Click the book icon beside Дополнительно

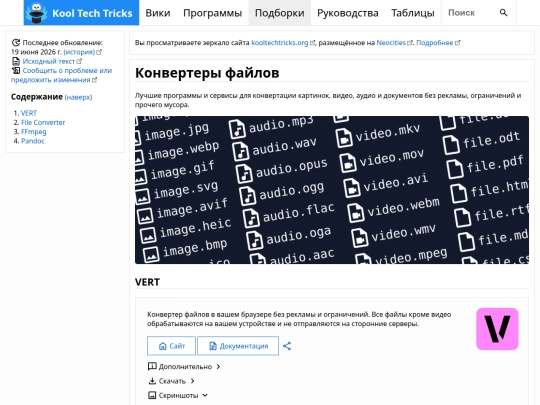[152, 366]
